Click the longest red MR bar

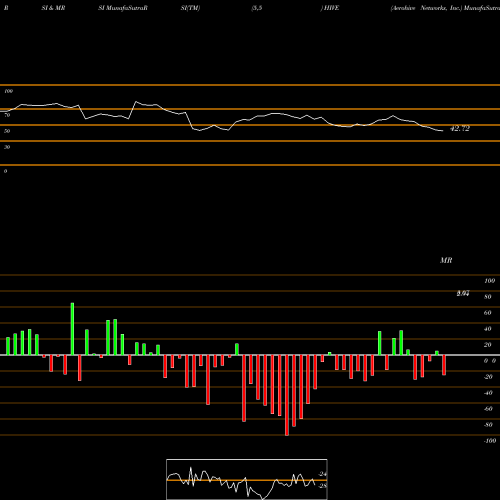tap(287, 395)
